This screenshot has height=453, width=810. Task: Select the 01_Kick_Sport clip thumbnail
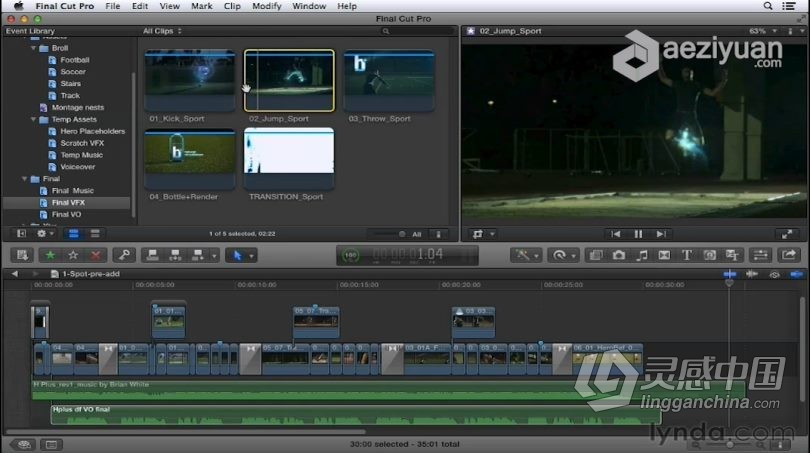[x=190, y=80]
